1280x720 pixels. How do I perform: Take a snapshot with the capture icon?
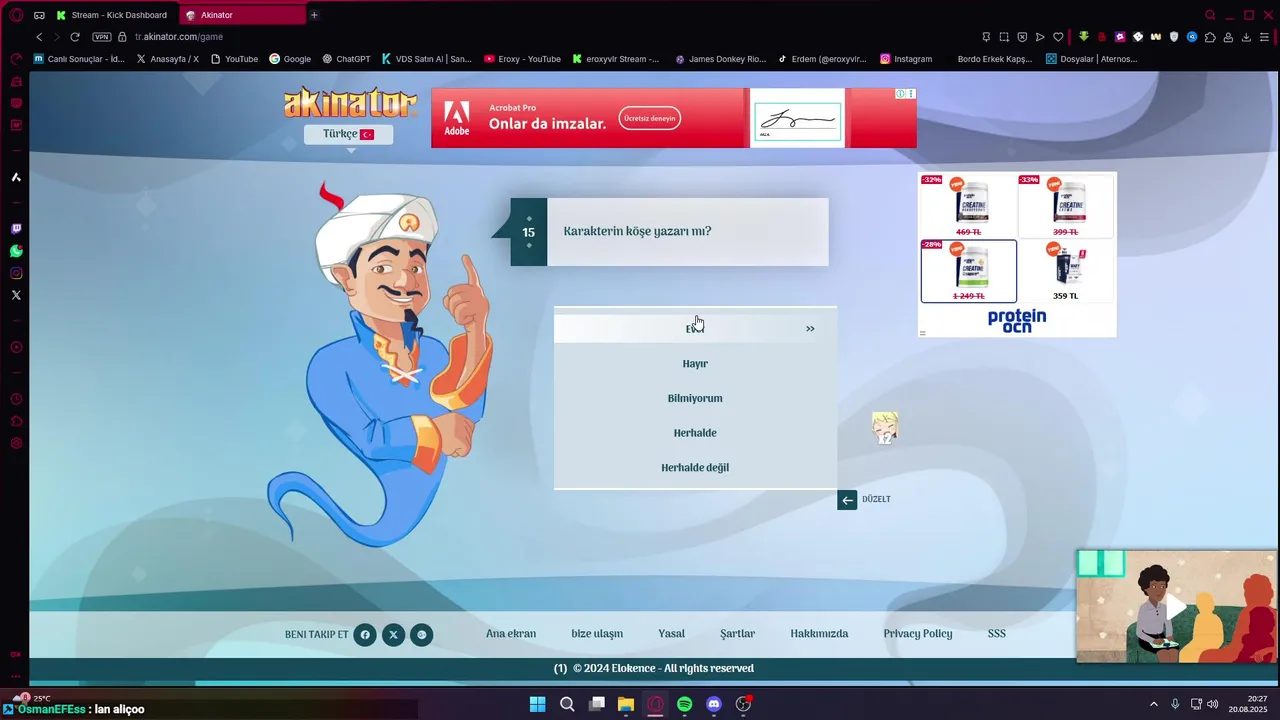[1004, 37]
